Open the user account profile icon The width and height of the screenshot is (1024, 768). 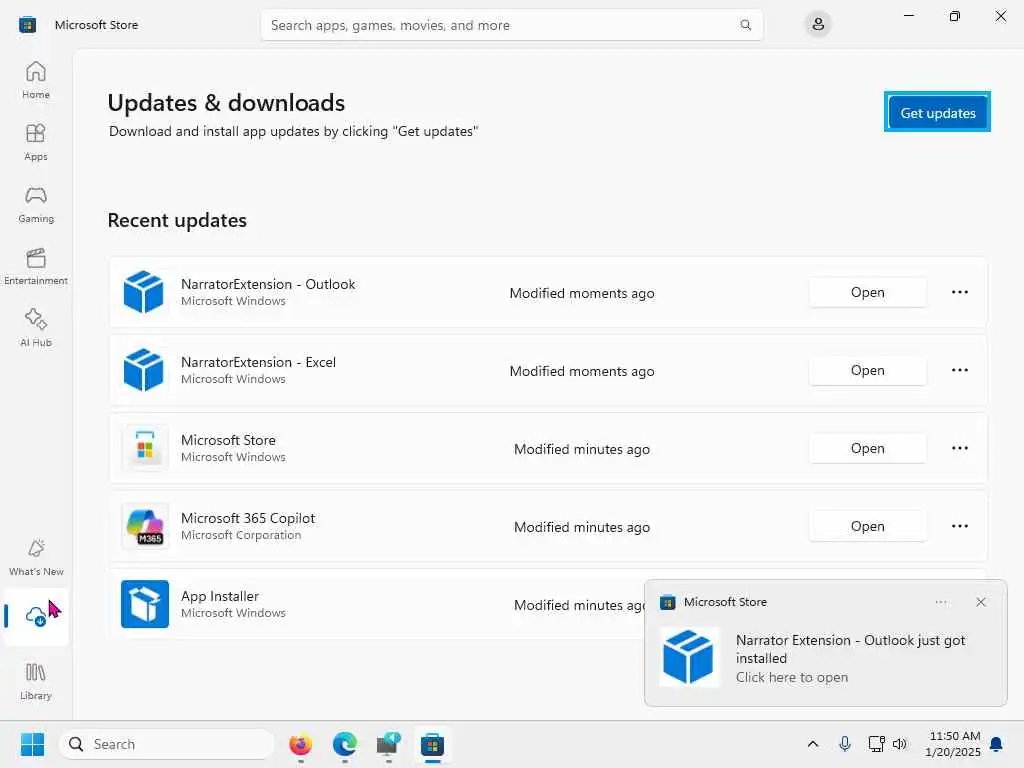(x=818, y=25)
